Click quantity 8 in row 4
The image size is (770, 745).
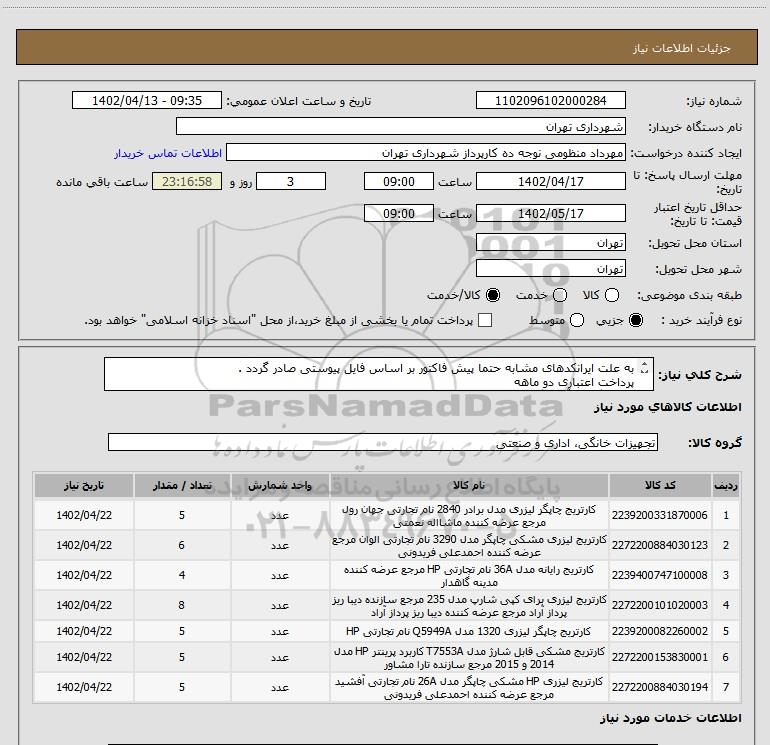pyautogui.click(x=182, y=605)
